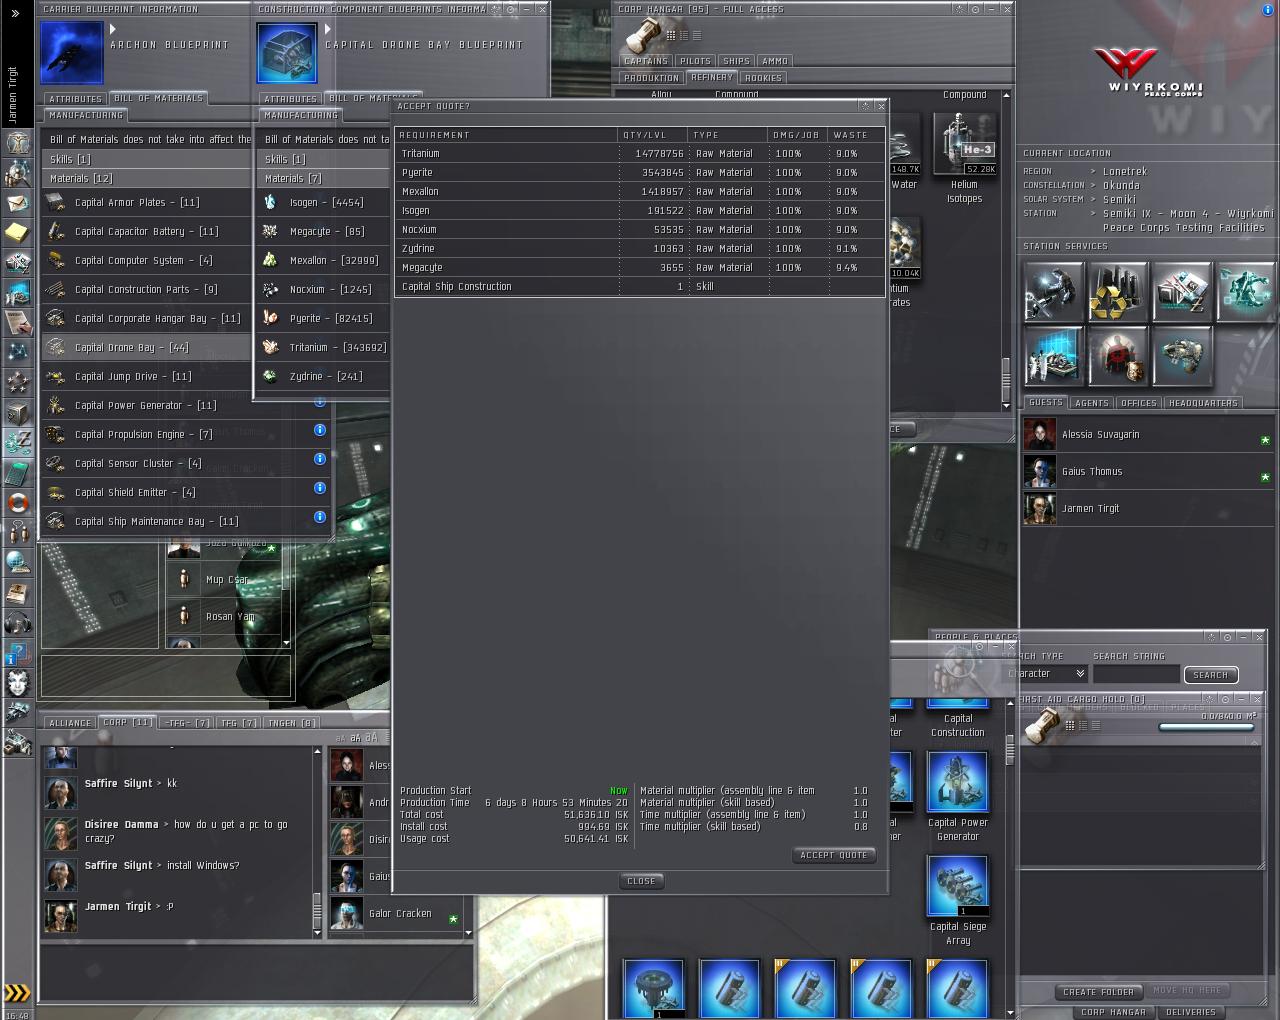
Task: Click the corp chat scrollbar thumb
Action: click(x=318, y=910)
